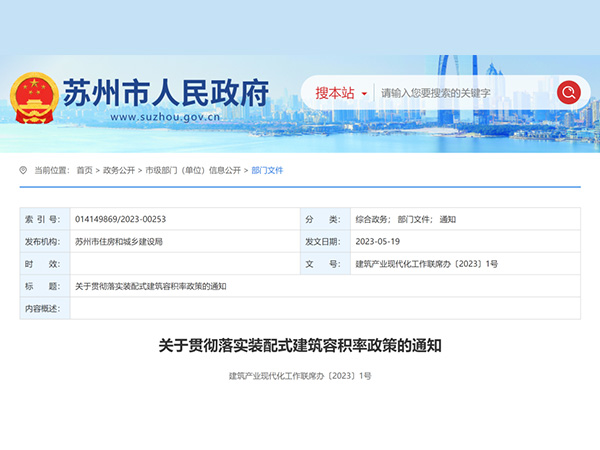Select title text in the 标题 table row
Screen dimensions: 600x450
click(x=151, y=286)
